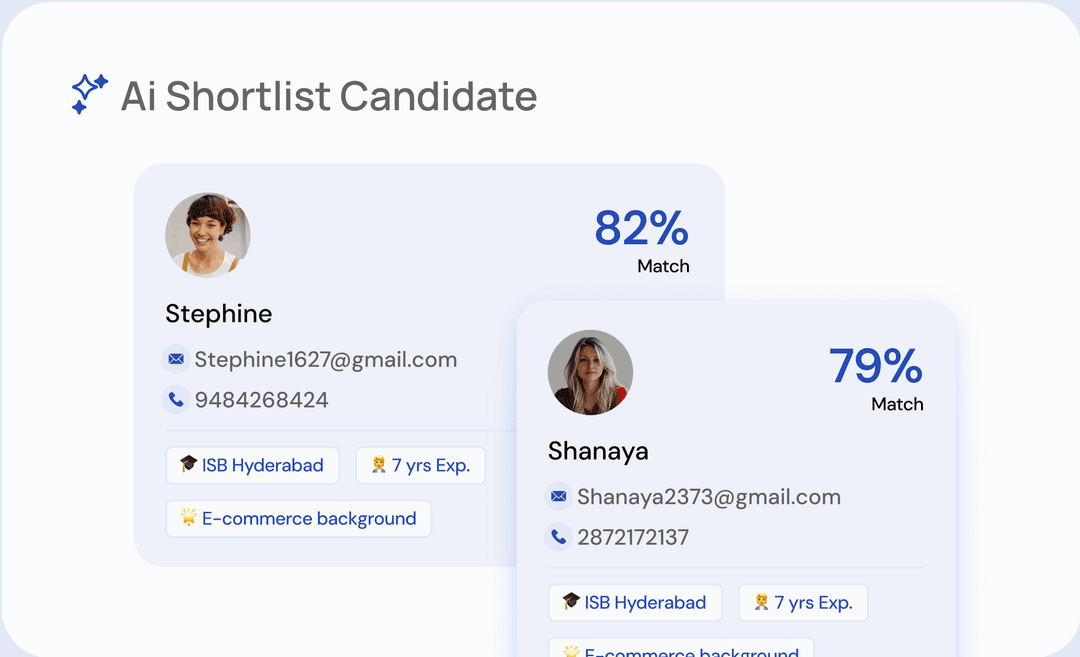Click Stephine's email address link
The height and width of the screenshot is (657, 1080).
[x=327, y=359]
